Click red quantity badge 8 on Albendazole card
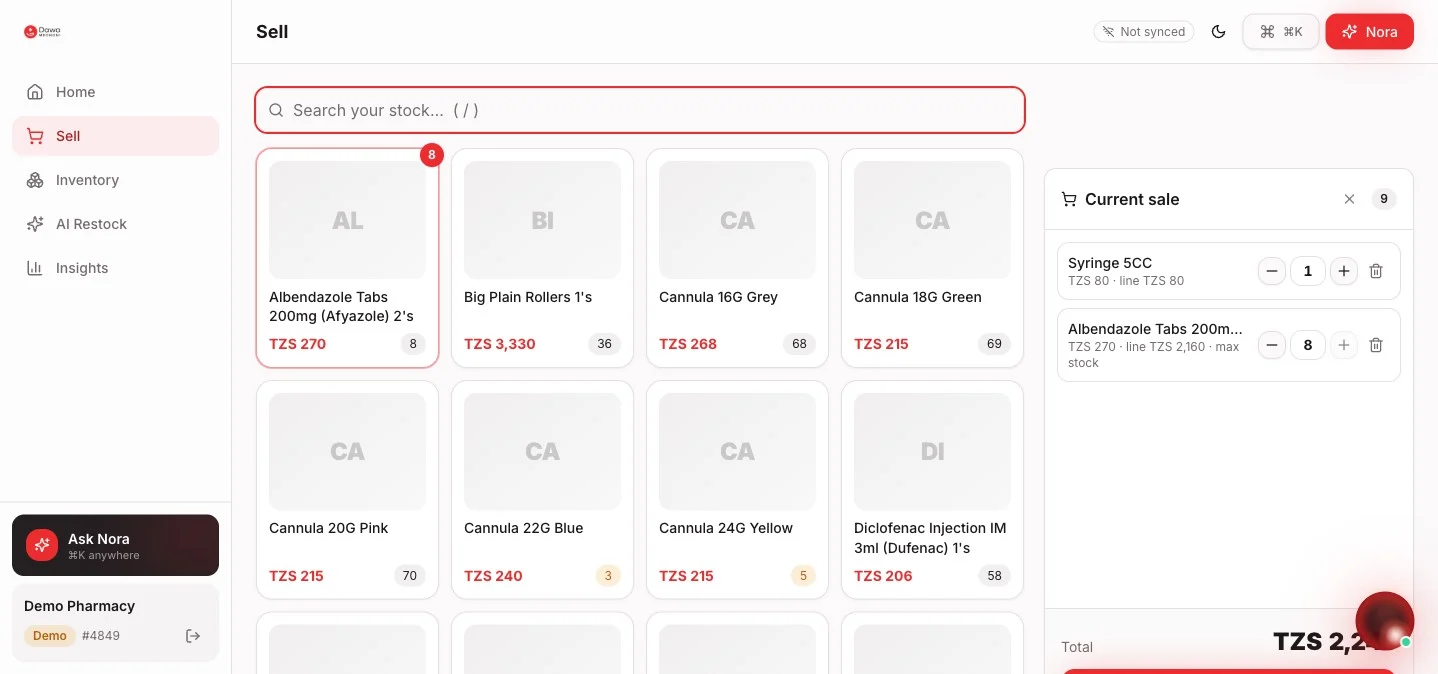Screen dimensions: 1438x674 431,155
